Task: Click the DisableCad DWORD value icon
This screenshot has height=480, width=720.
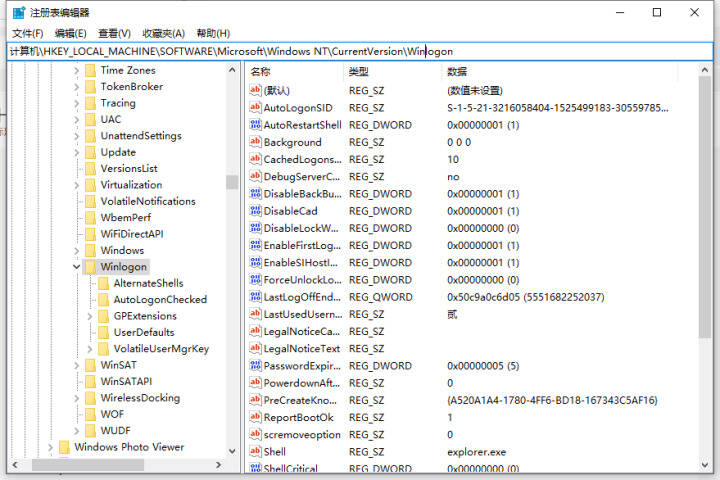Action: pos(255,211)
